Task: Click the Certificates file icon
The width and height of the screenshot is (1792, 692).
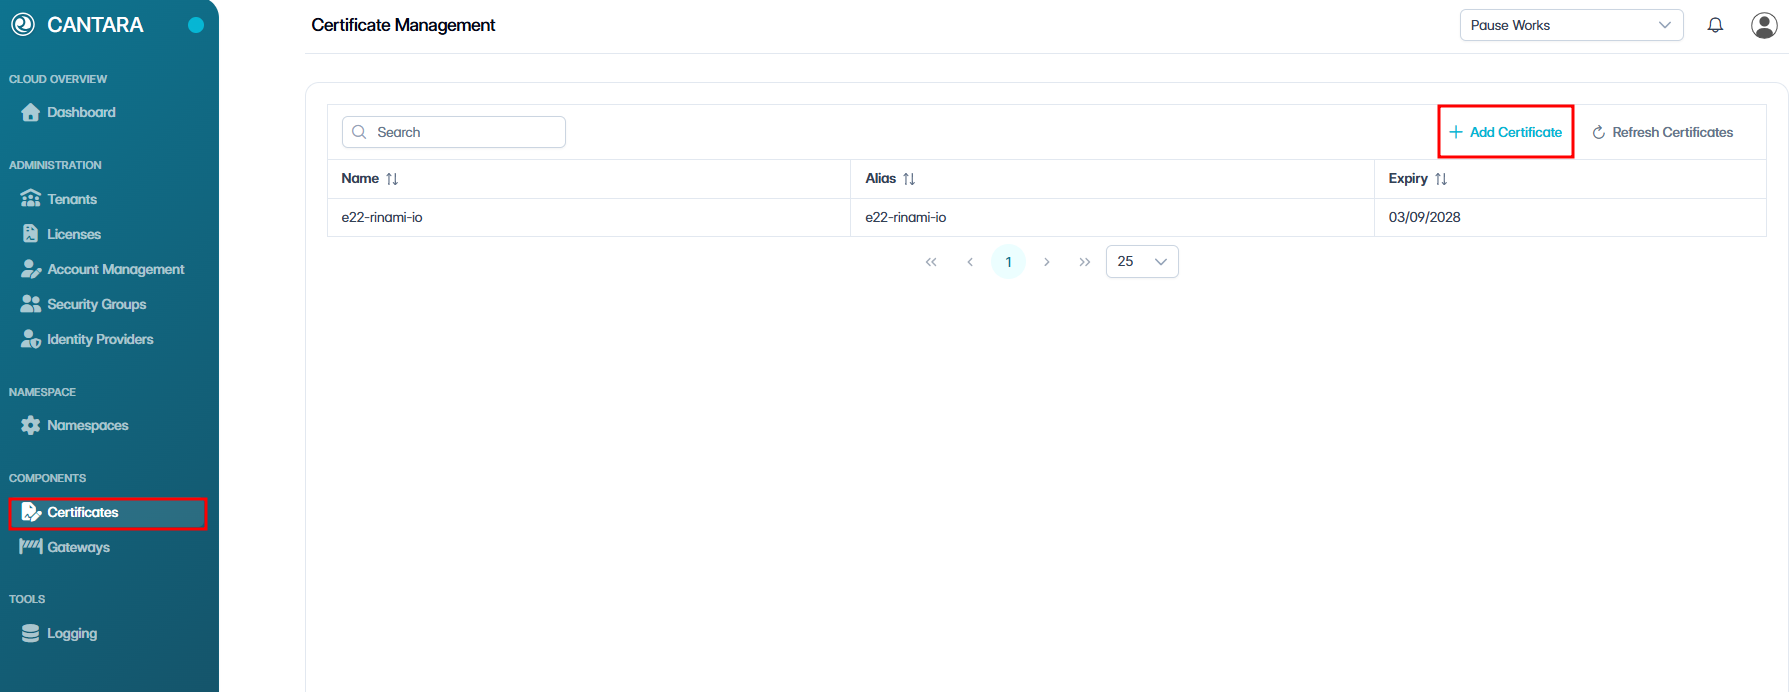Action: [x=31, y=512]
